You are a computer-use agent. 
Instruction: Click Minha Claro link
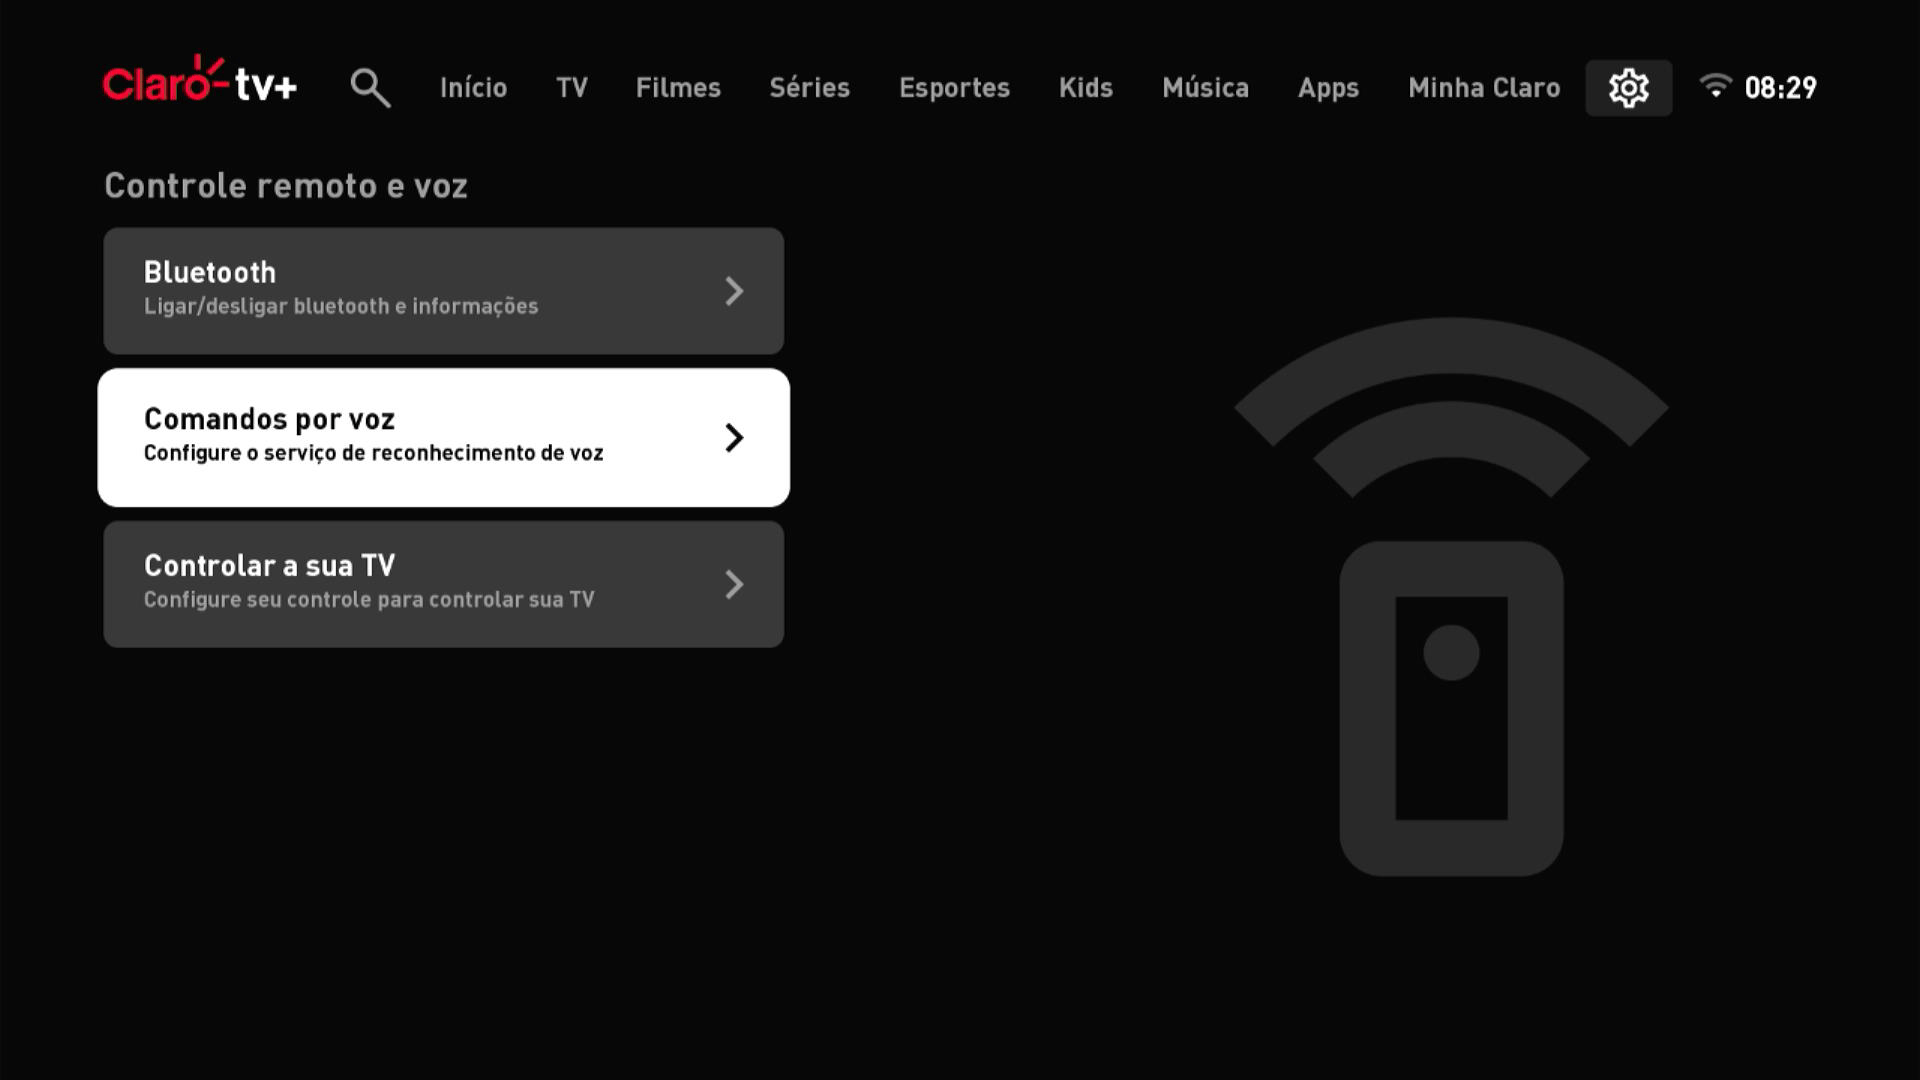(1483, 88)
